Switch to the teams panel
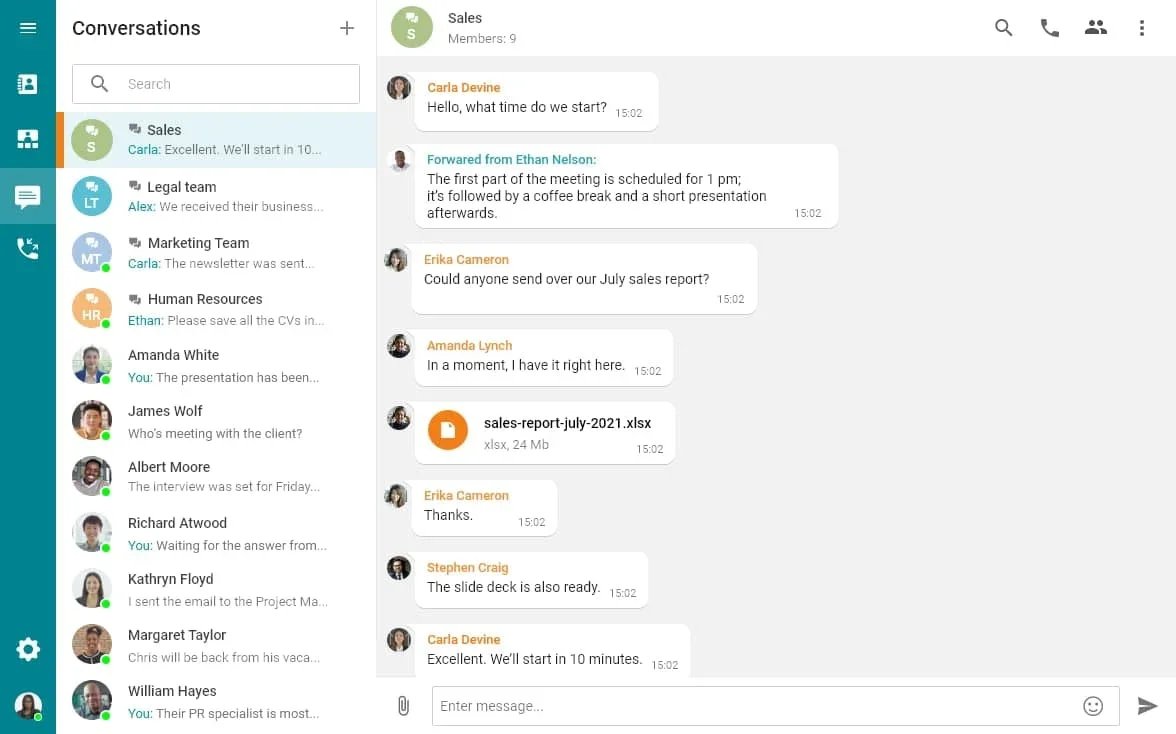Viewport: 1176px width, 734px height. pos(28,139)
